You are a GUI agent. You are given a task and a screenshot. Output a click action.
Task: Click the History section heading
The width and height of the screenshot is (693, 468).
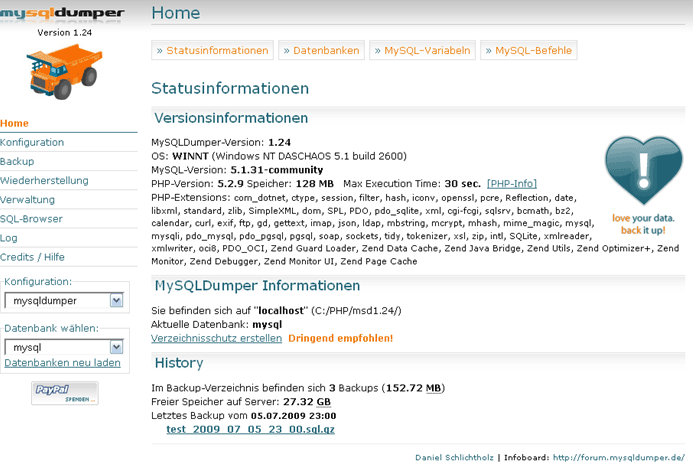(x=179, y=363)
